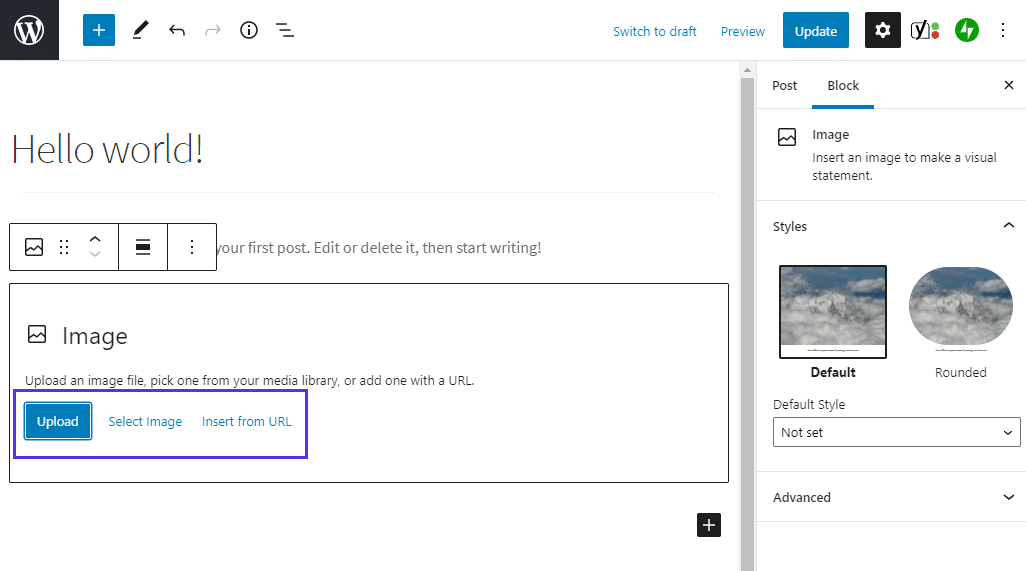The height and width of the screenshot is (571, 1026).
Task: Open the Details info icon
Action: point(249,30)
